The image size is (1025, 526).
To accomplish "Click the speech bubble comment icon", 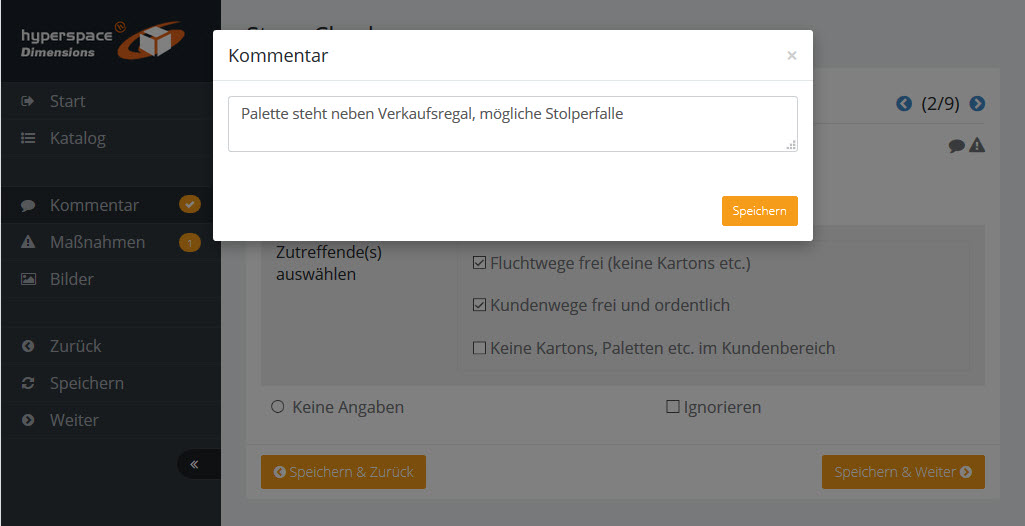I will (956, 146).
